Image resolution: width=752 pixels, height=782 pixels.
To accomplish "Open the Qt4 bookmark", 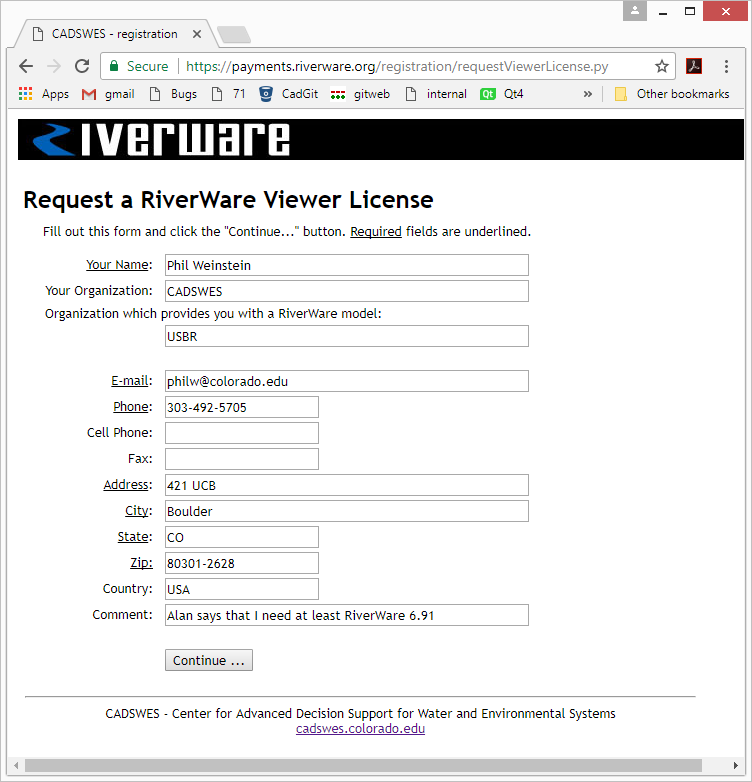I will (502, 94).
